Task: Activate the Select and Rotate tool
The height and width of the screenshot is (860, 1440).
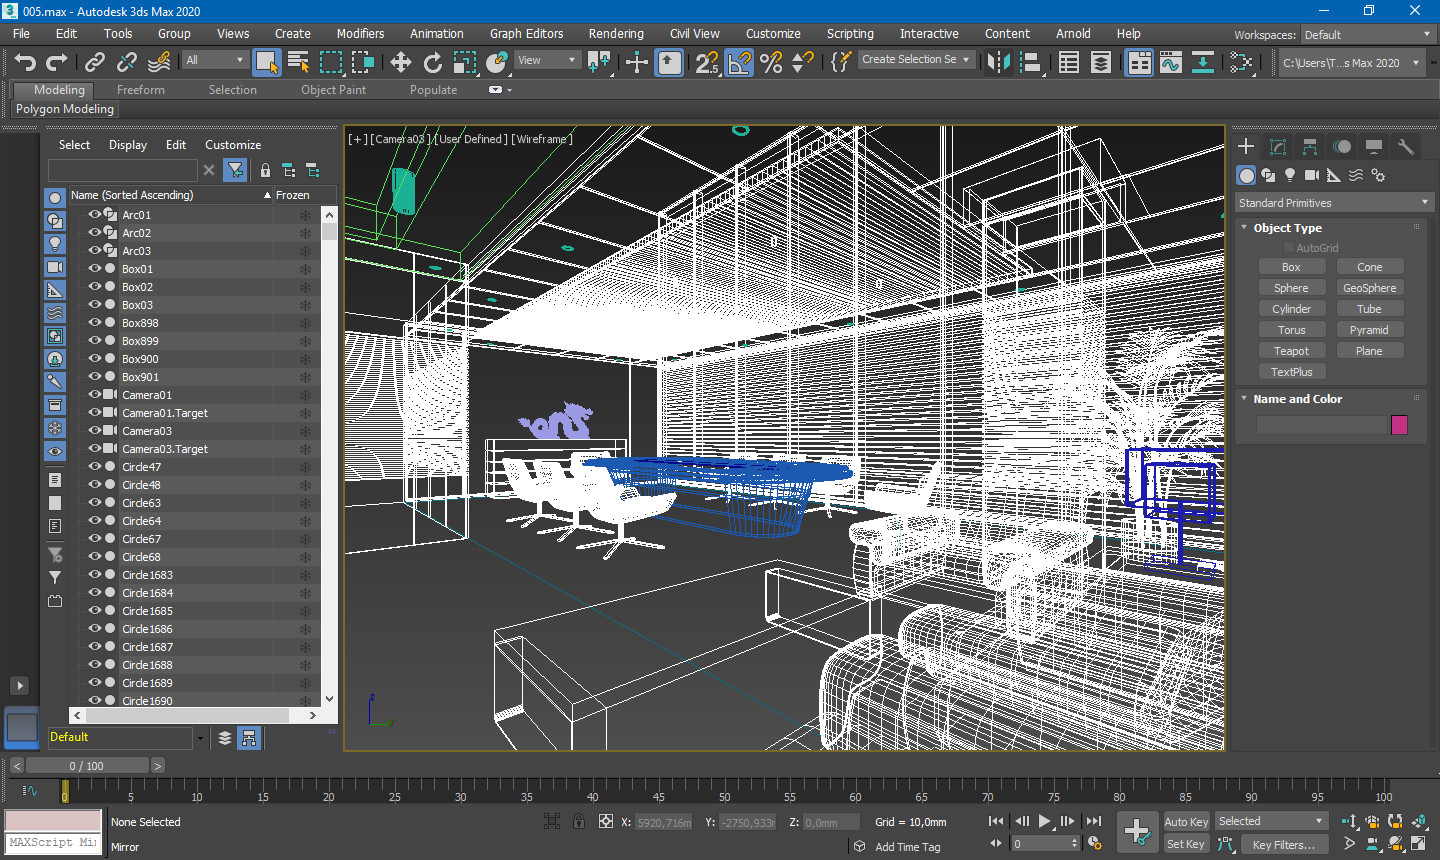Action: click(433, 63)
